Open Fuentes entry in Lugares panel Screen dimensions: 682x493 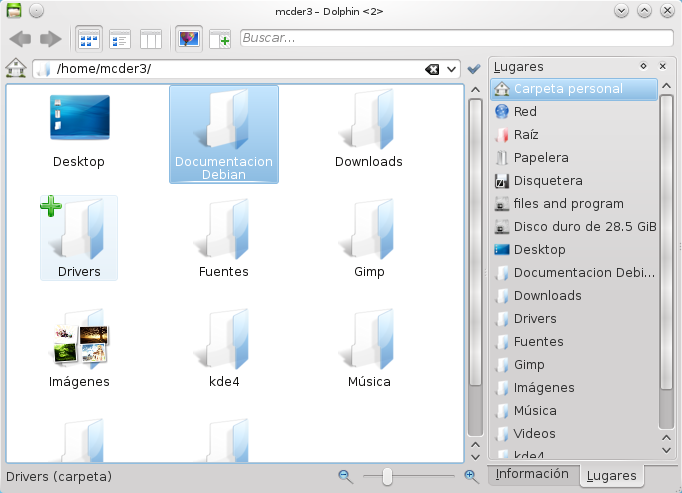pos(574,342)
